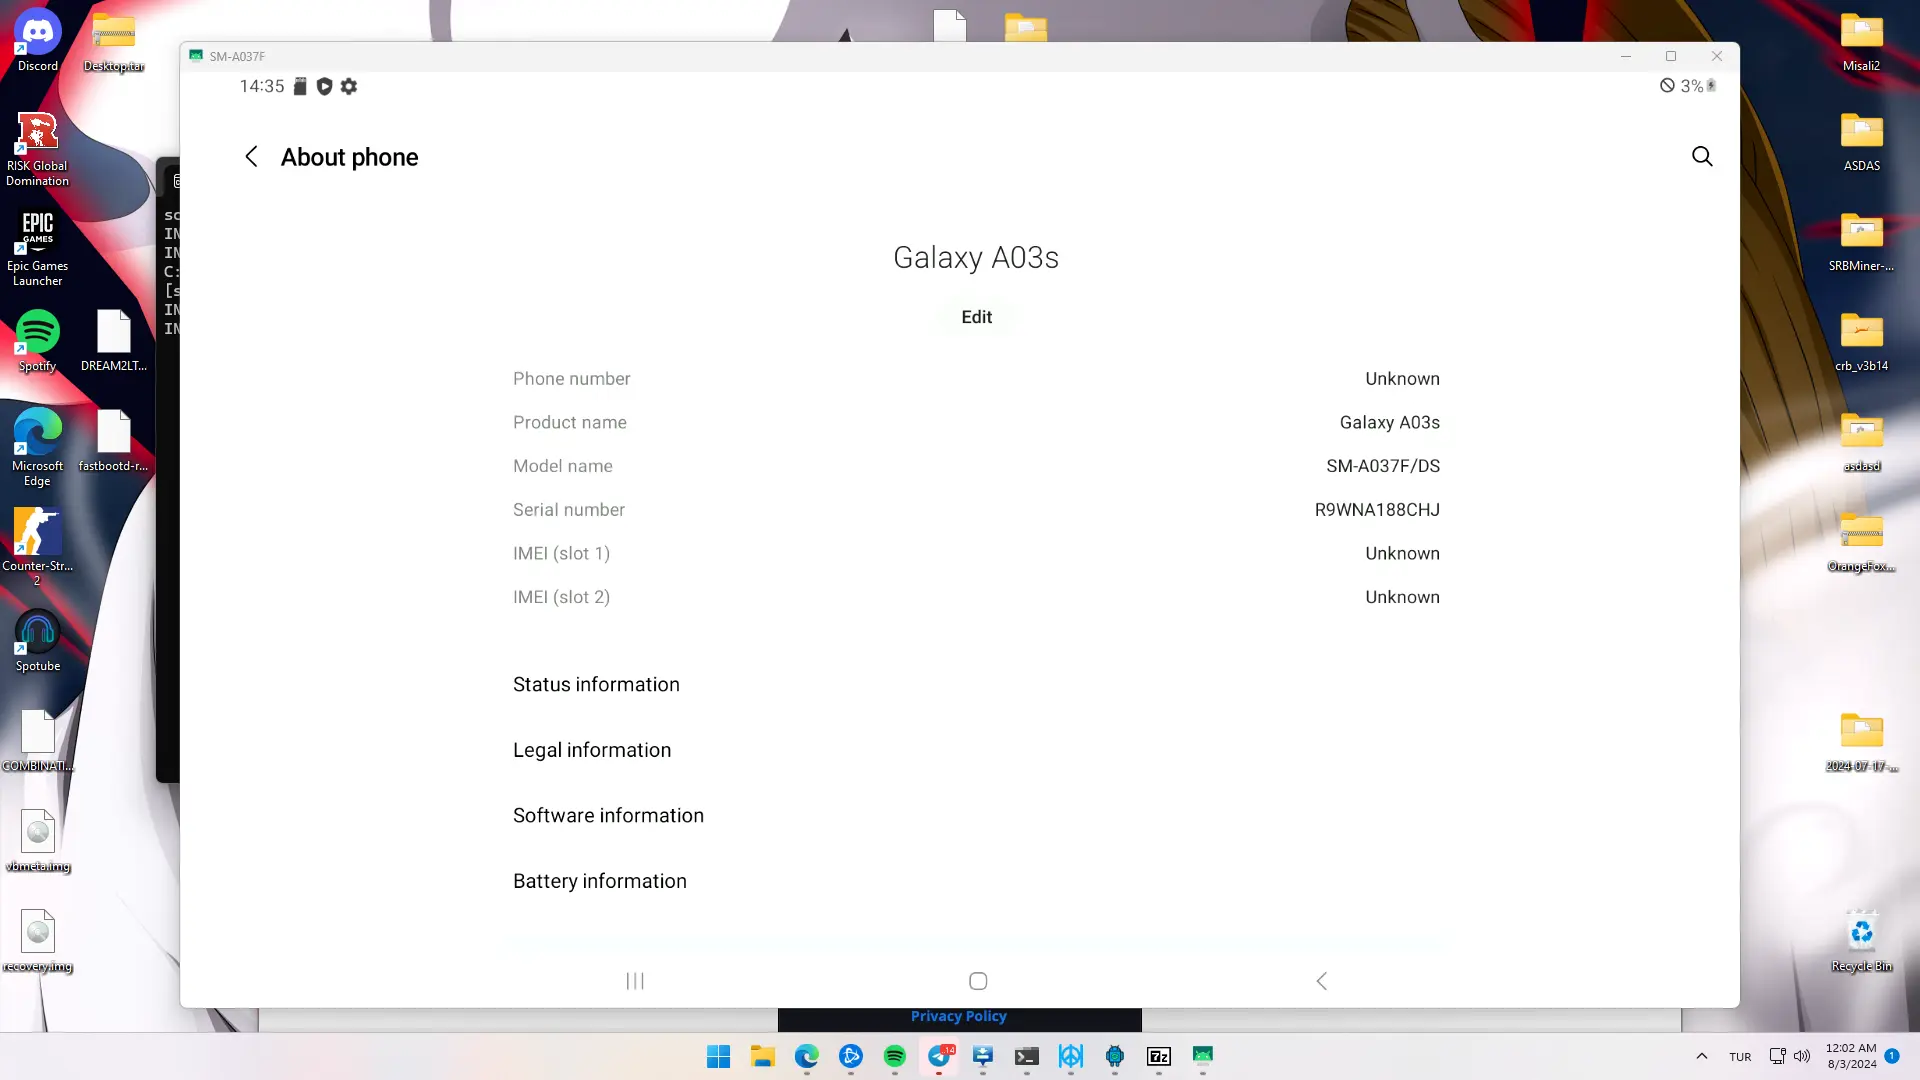1920x1080 pixels.
Task: Click the 14:35 clock in phone status bar
Action: pos(262,86)
